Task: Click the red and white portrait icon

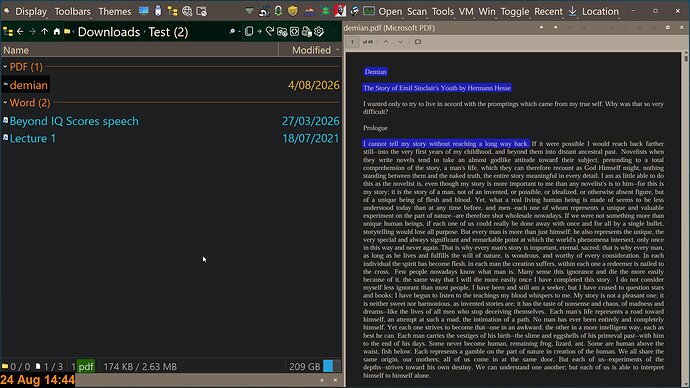Action: pos(340,11)
